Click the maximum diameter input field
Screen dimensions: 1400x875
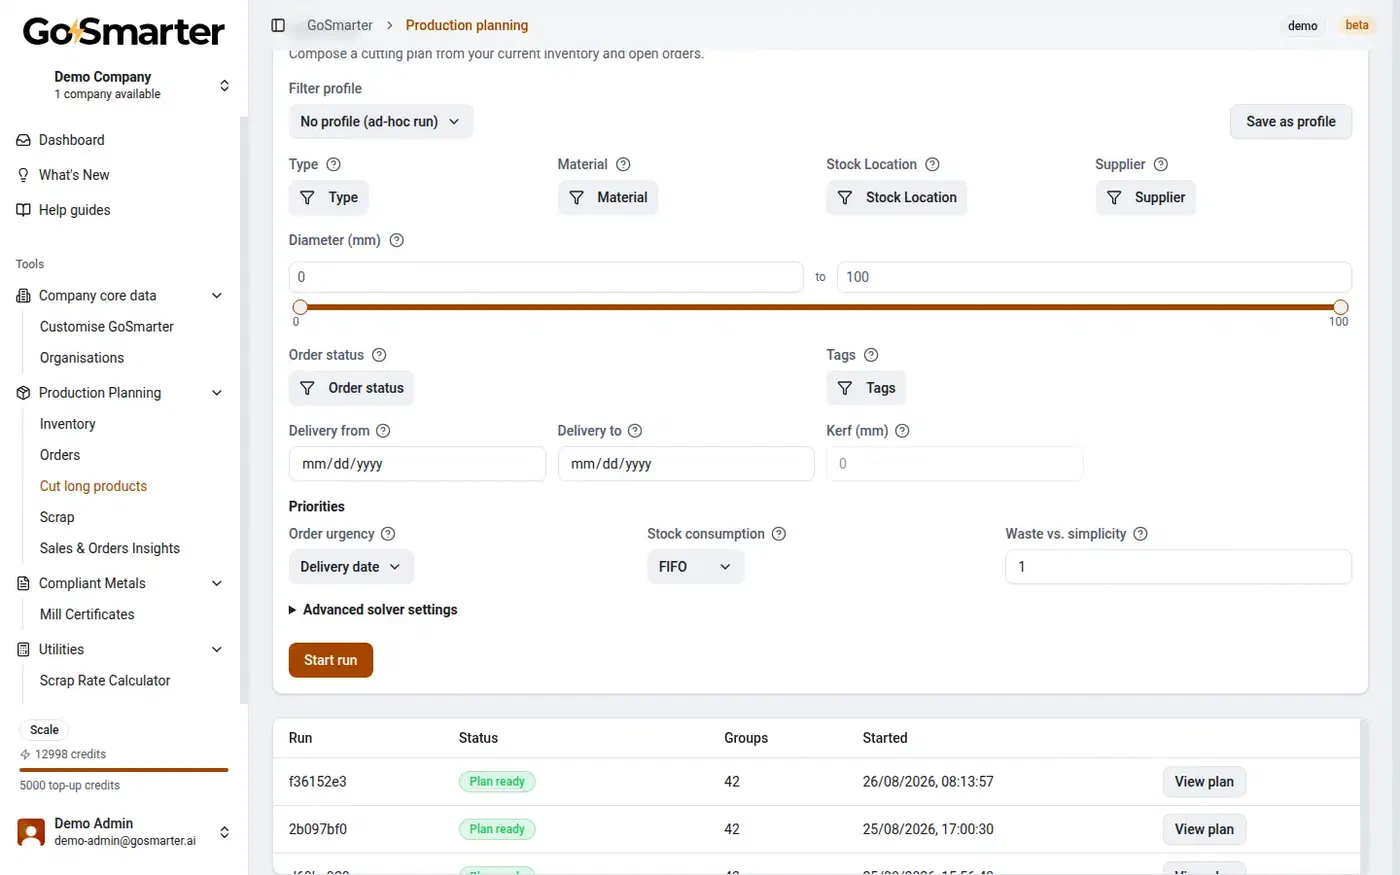point(1094,277)
